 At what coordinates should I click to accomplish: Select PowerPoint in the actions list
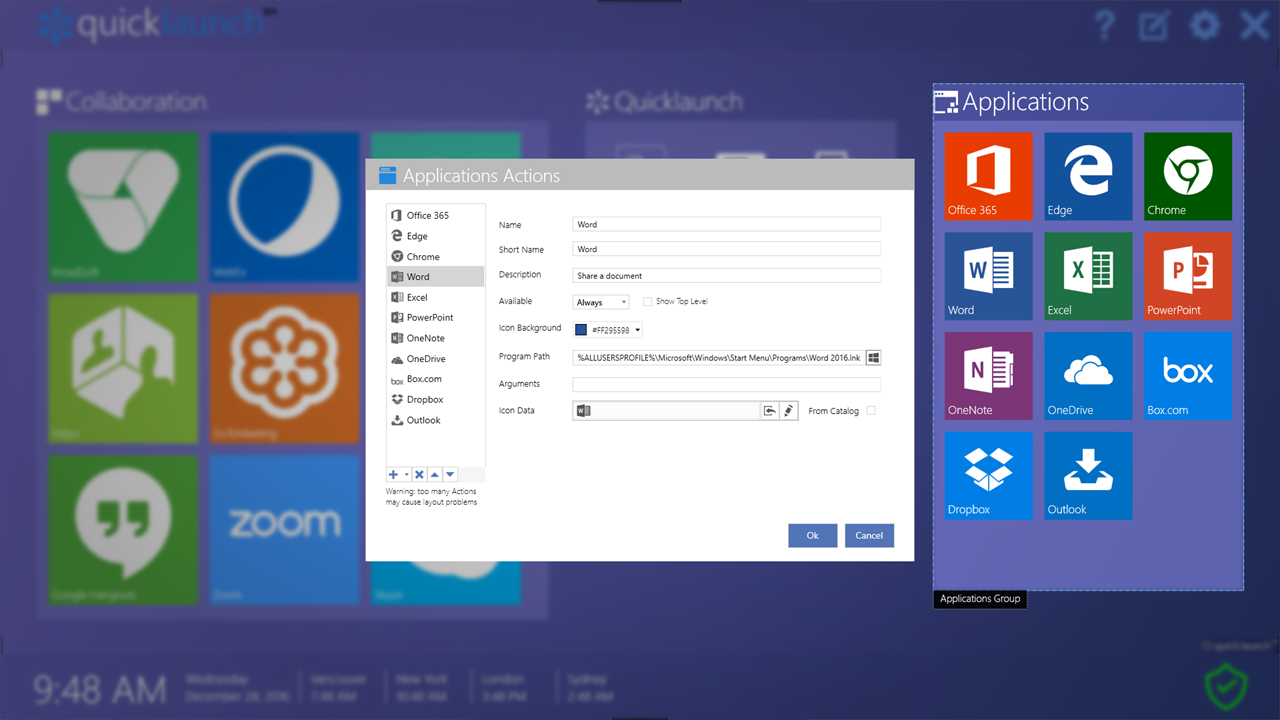(436, 317)
